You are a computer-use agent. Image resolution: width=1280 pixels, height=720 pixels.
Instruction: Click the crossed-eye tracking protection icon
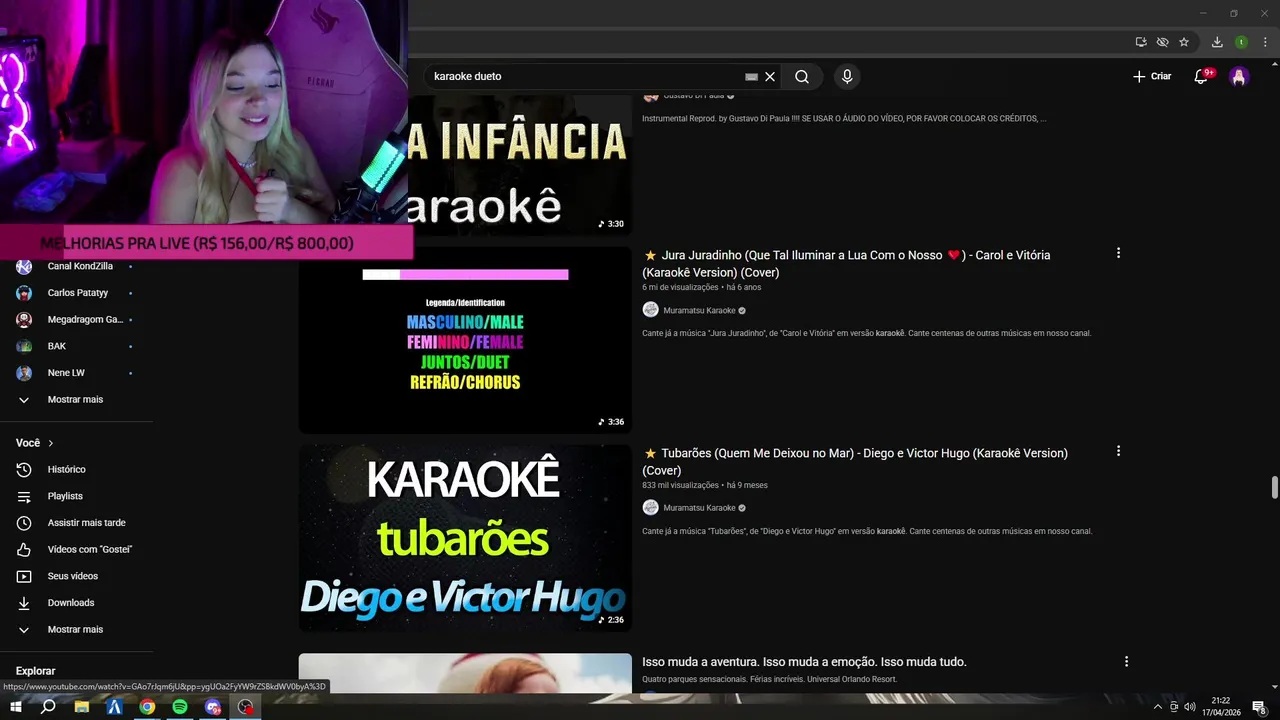click(1162, 42)
